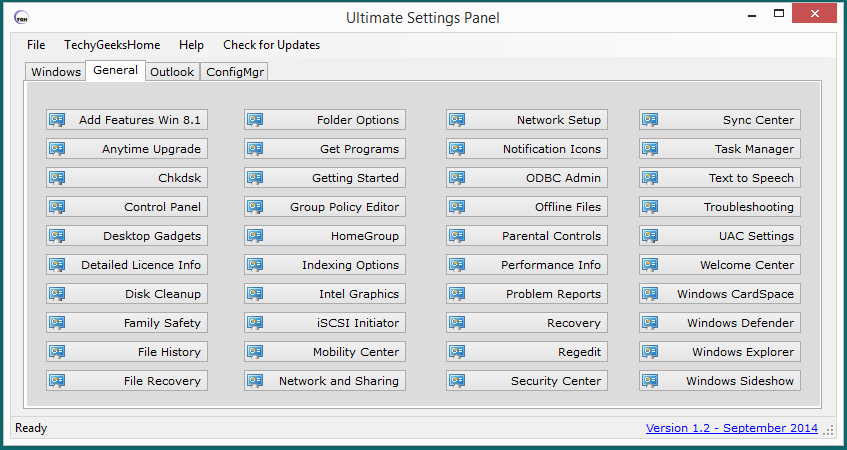Launch Group Policy Editor
This screenshot has height=450, width=847.
click(x=325, y=207)
